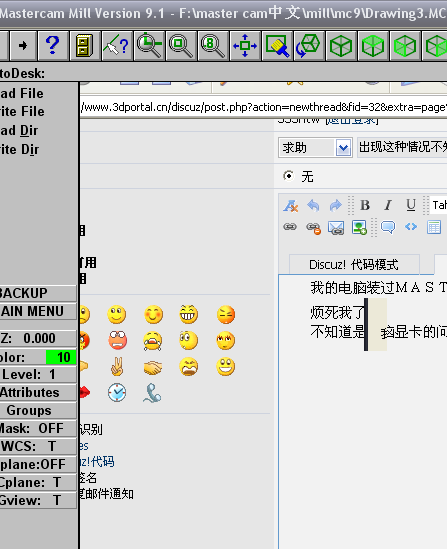This screenshot has height=549, width=447.
Task: Click the thread title input field
Action: [x=402, y=147]
